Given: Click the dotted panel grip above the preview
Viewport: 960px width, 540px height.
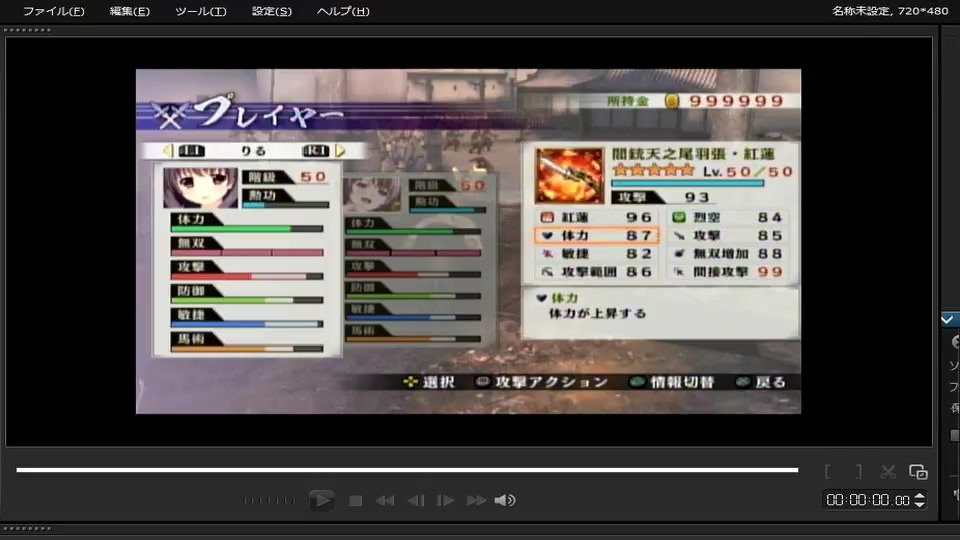Looking at the screenshot, I should (x=27, y=30).
